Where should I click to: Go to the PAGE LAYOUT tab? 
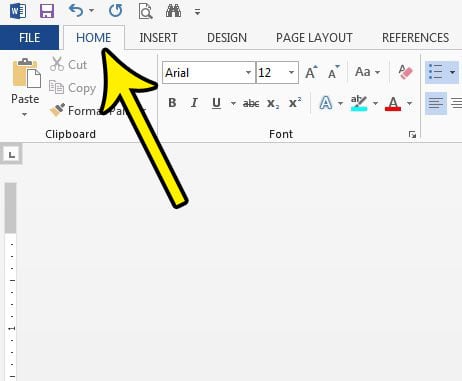coord(314,38)
